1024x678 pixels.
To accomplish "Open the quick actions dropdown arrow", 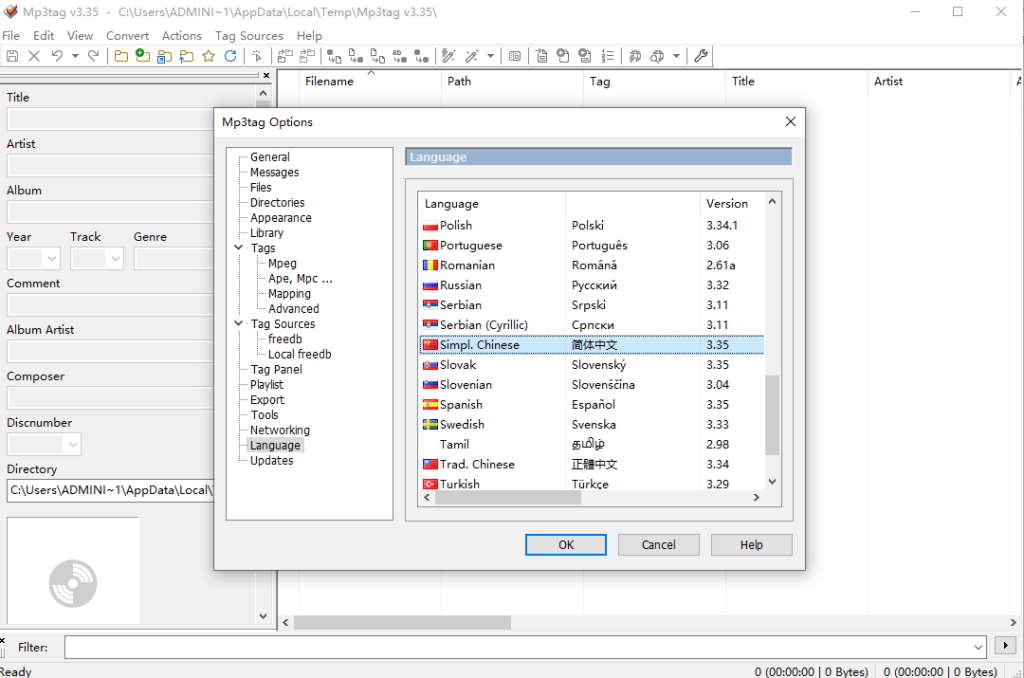I will click(490, 56).
